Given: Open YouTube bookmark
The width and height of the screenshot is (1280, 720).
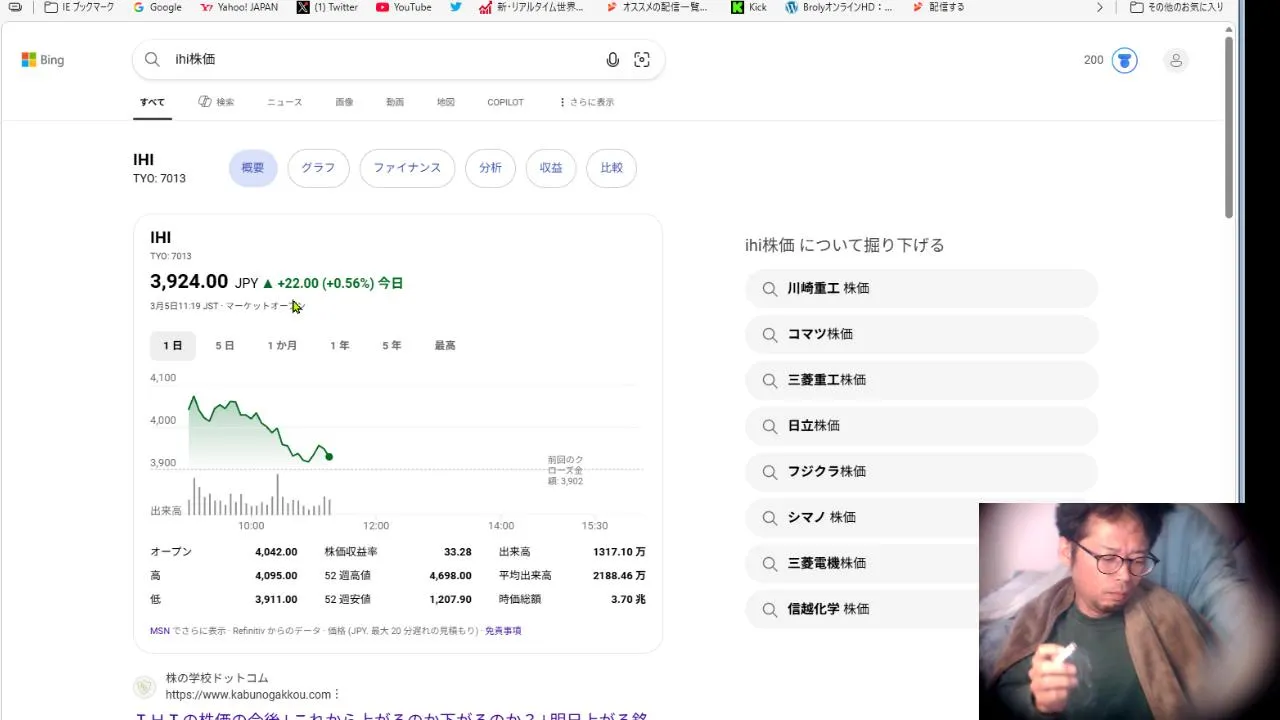Looking at the screenshot, I should (x=403, y=7).
